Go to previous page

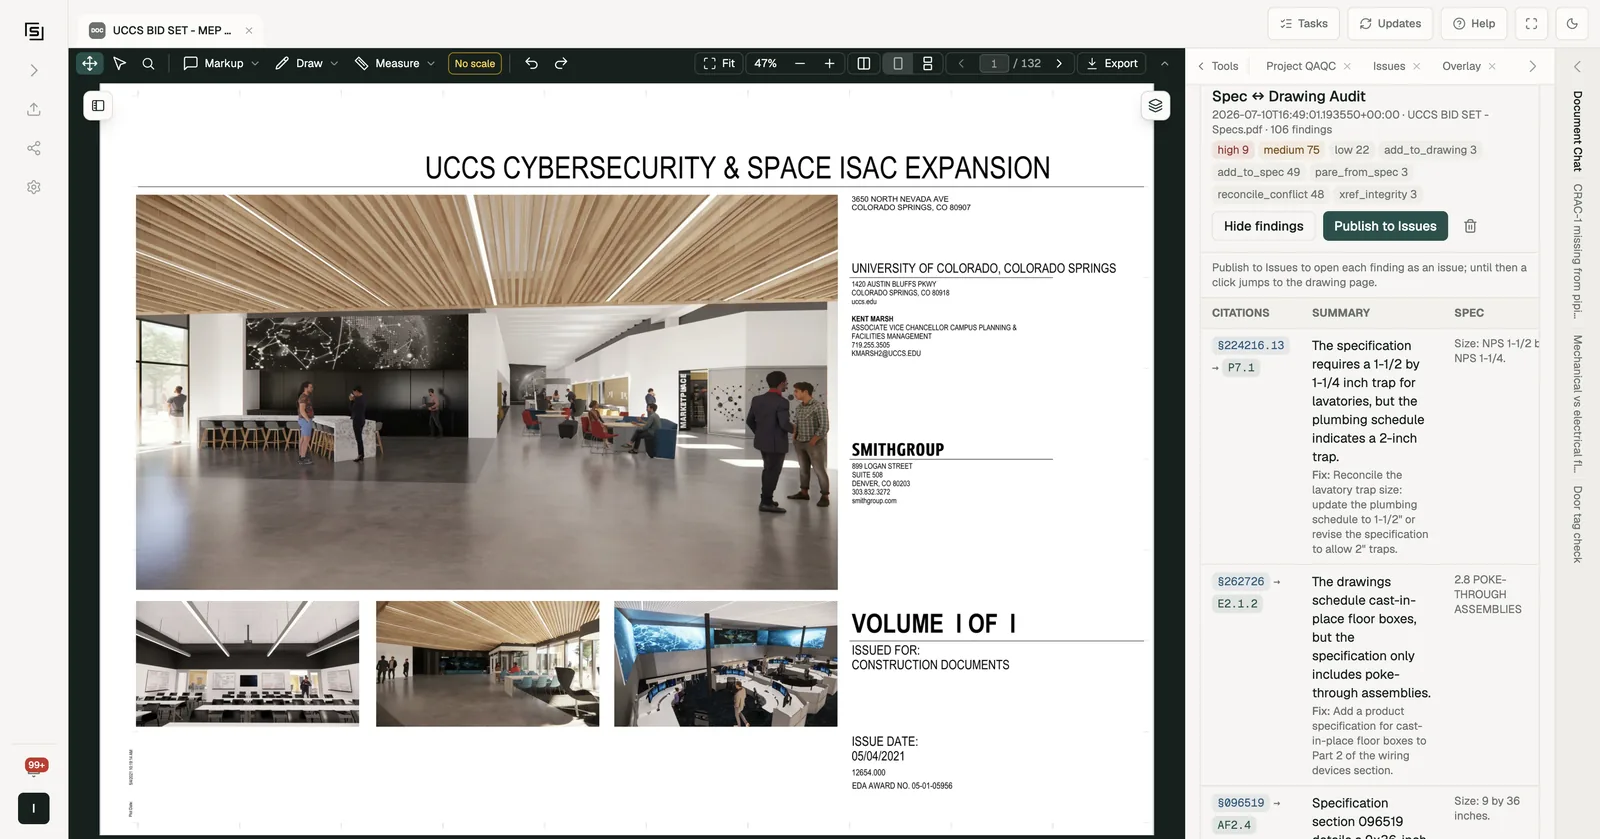click(x=961, y=63)
